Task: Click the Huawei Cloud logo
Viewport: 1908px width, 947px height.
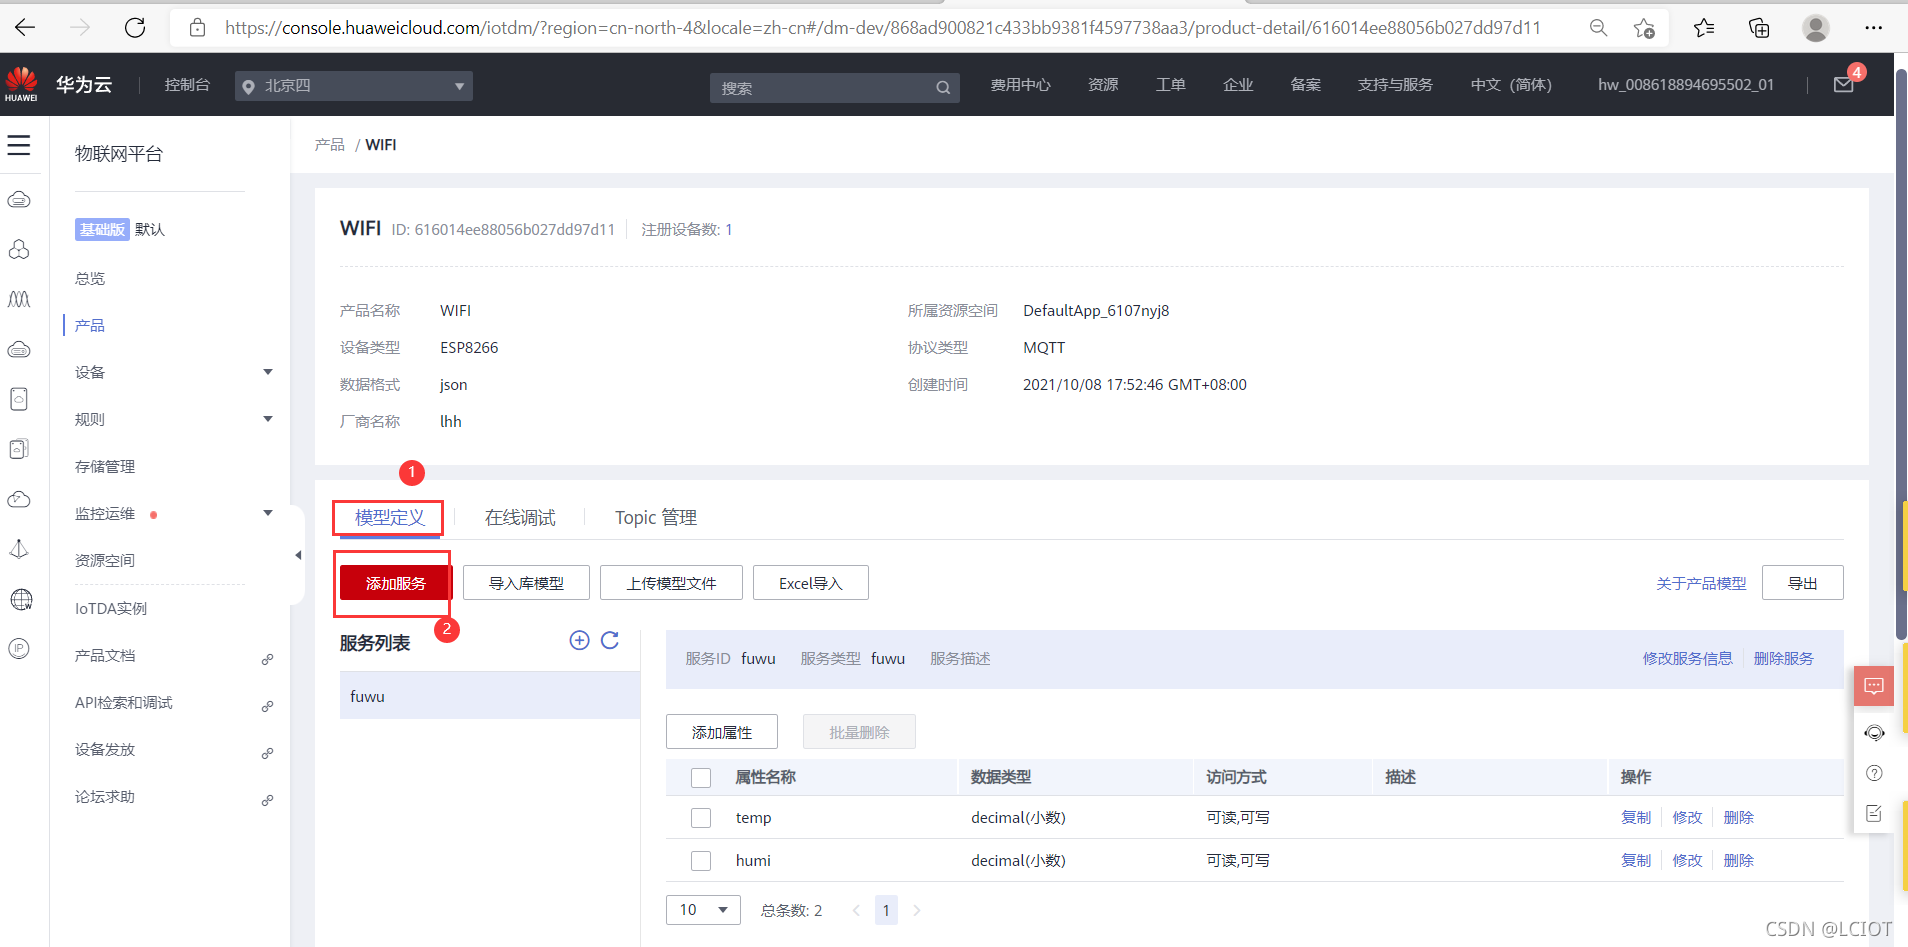Action: click(x=21, y=85)
